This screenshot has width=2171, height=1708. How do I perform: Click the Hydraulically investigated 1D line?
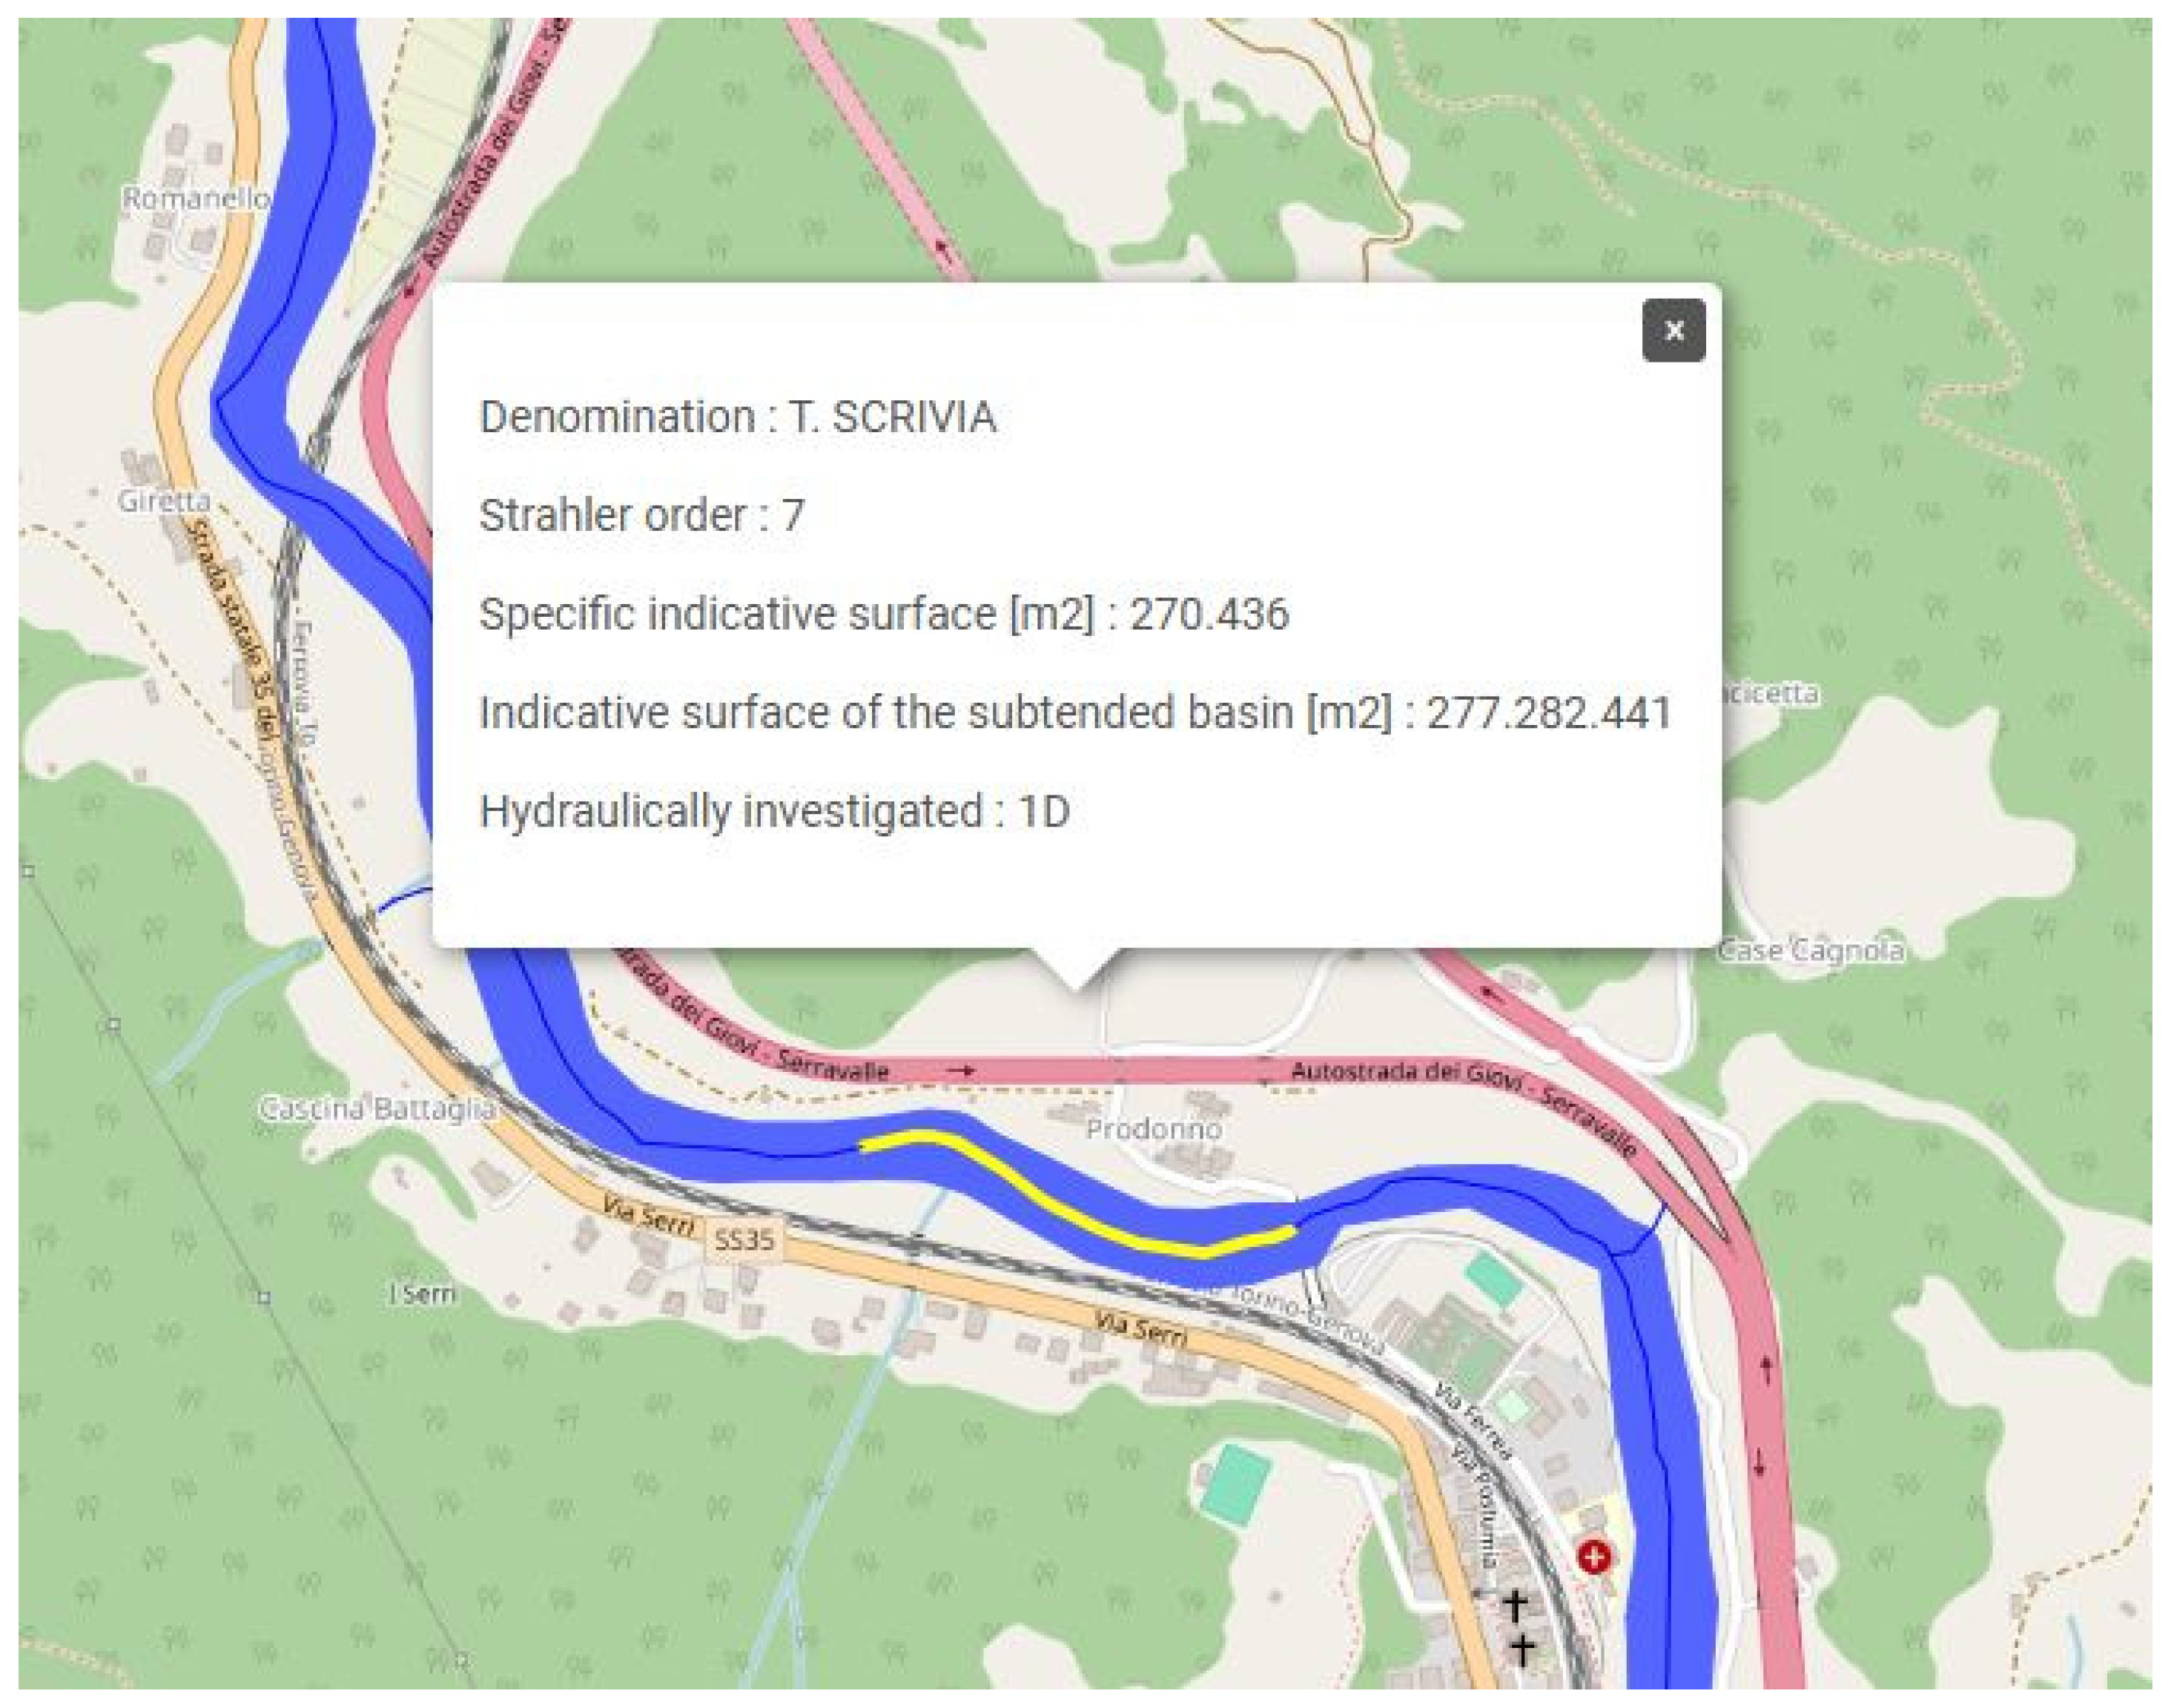pyautogui.click(x=774, y=811)
